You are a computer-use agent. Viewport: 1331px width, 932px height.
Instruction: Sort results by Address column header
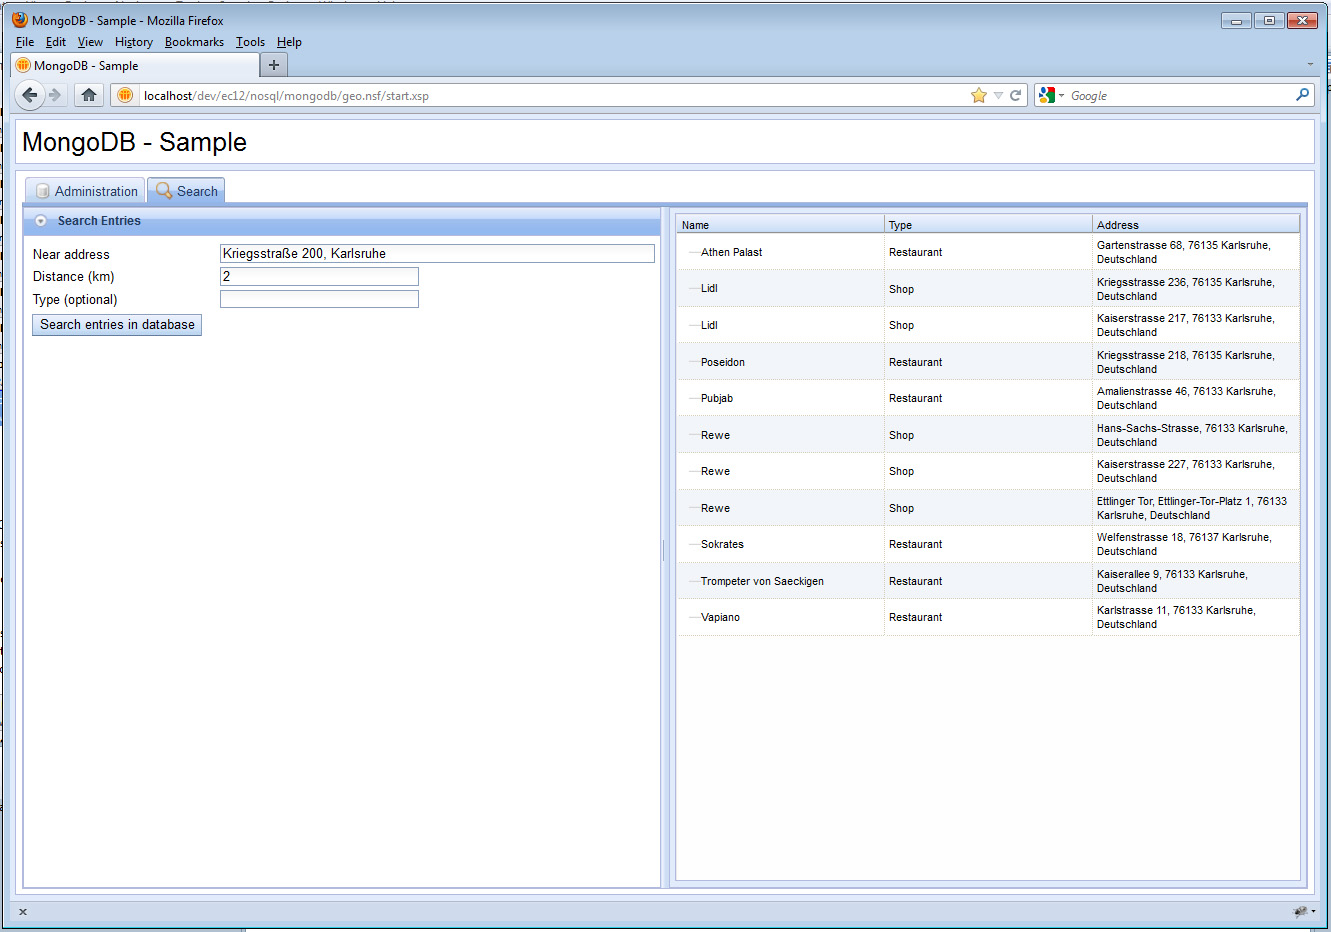pos(1117,225)
